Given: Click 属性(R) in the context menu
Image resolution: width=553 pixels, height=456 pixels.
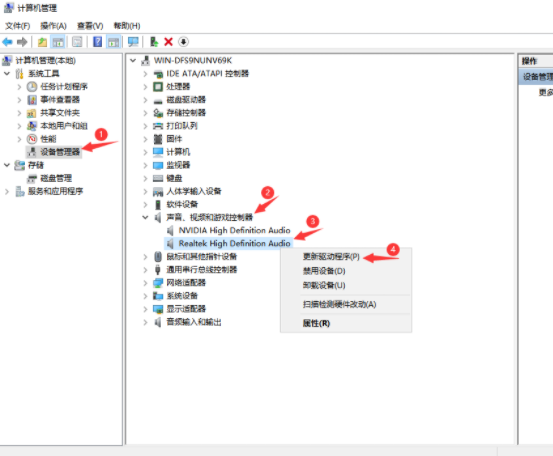Looking at the screenshot, I should pyautogui.click(x=316, y=323).
